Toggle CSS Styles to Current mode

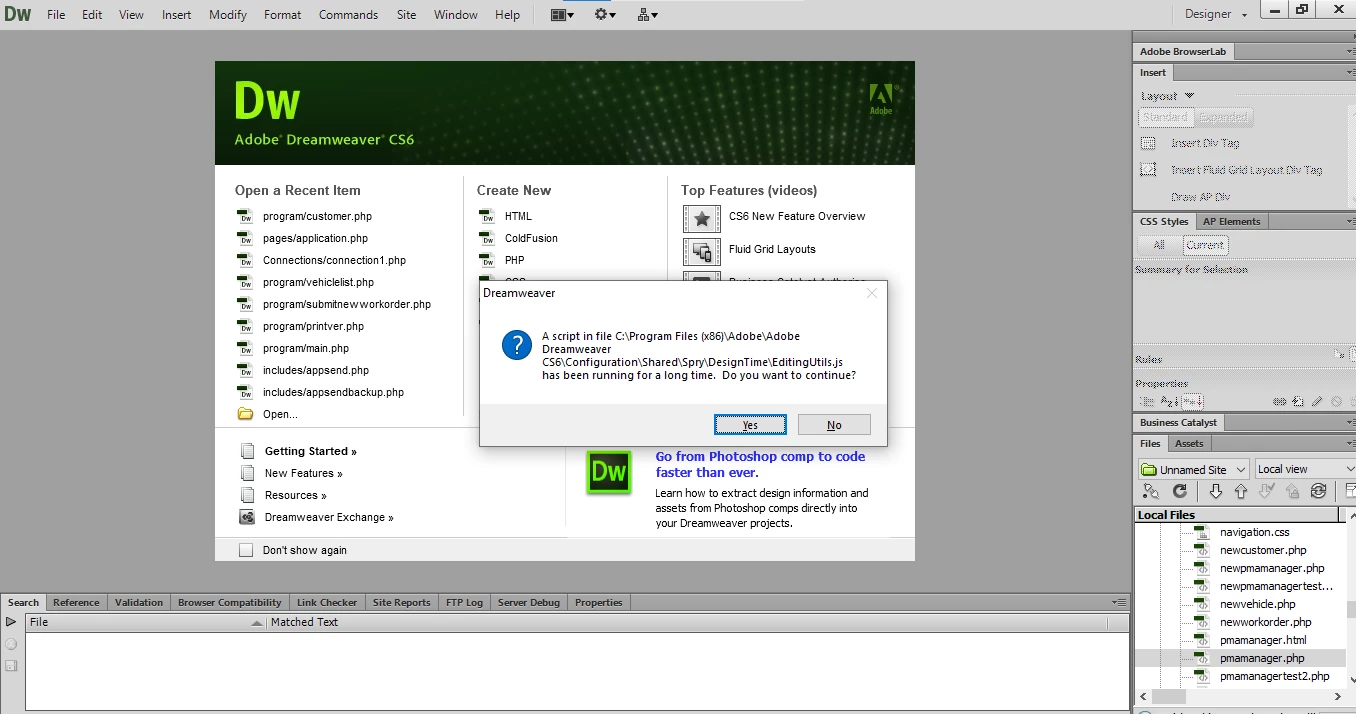tap(1205, 245)
